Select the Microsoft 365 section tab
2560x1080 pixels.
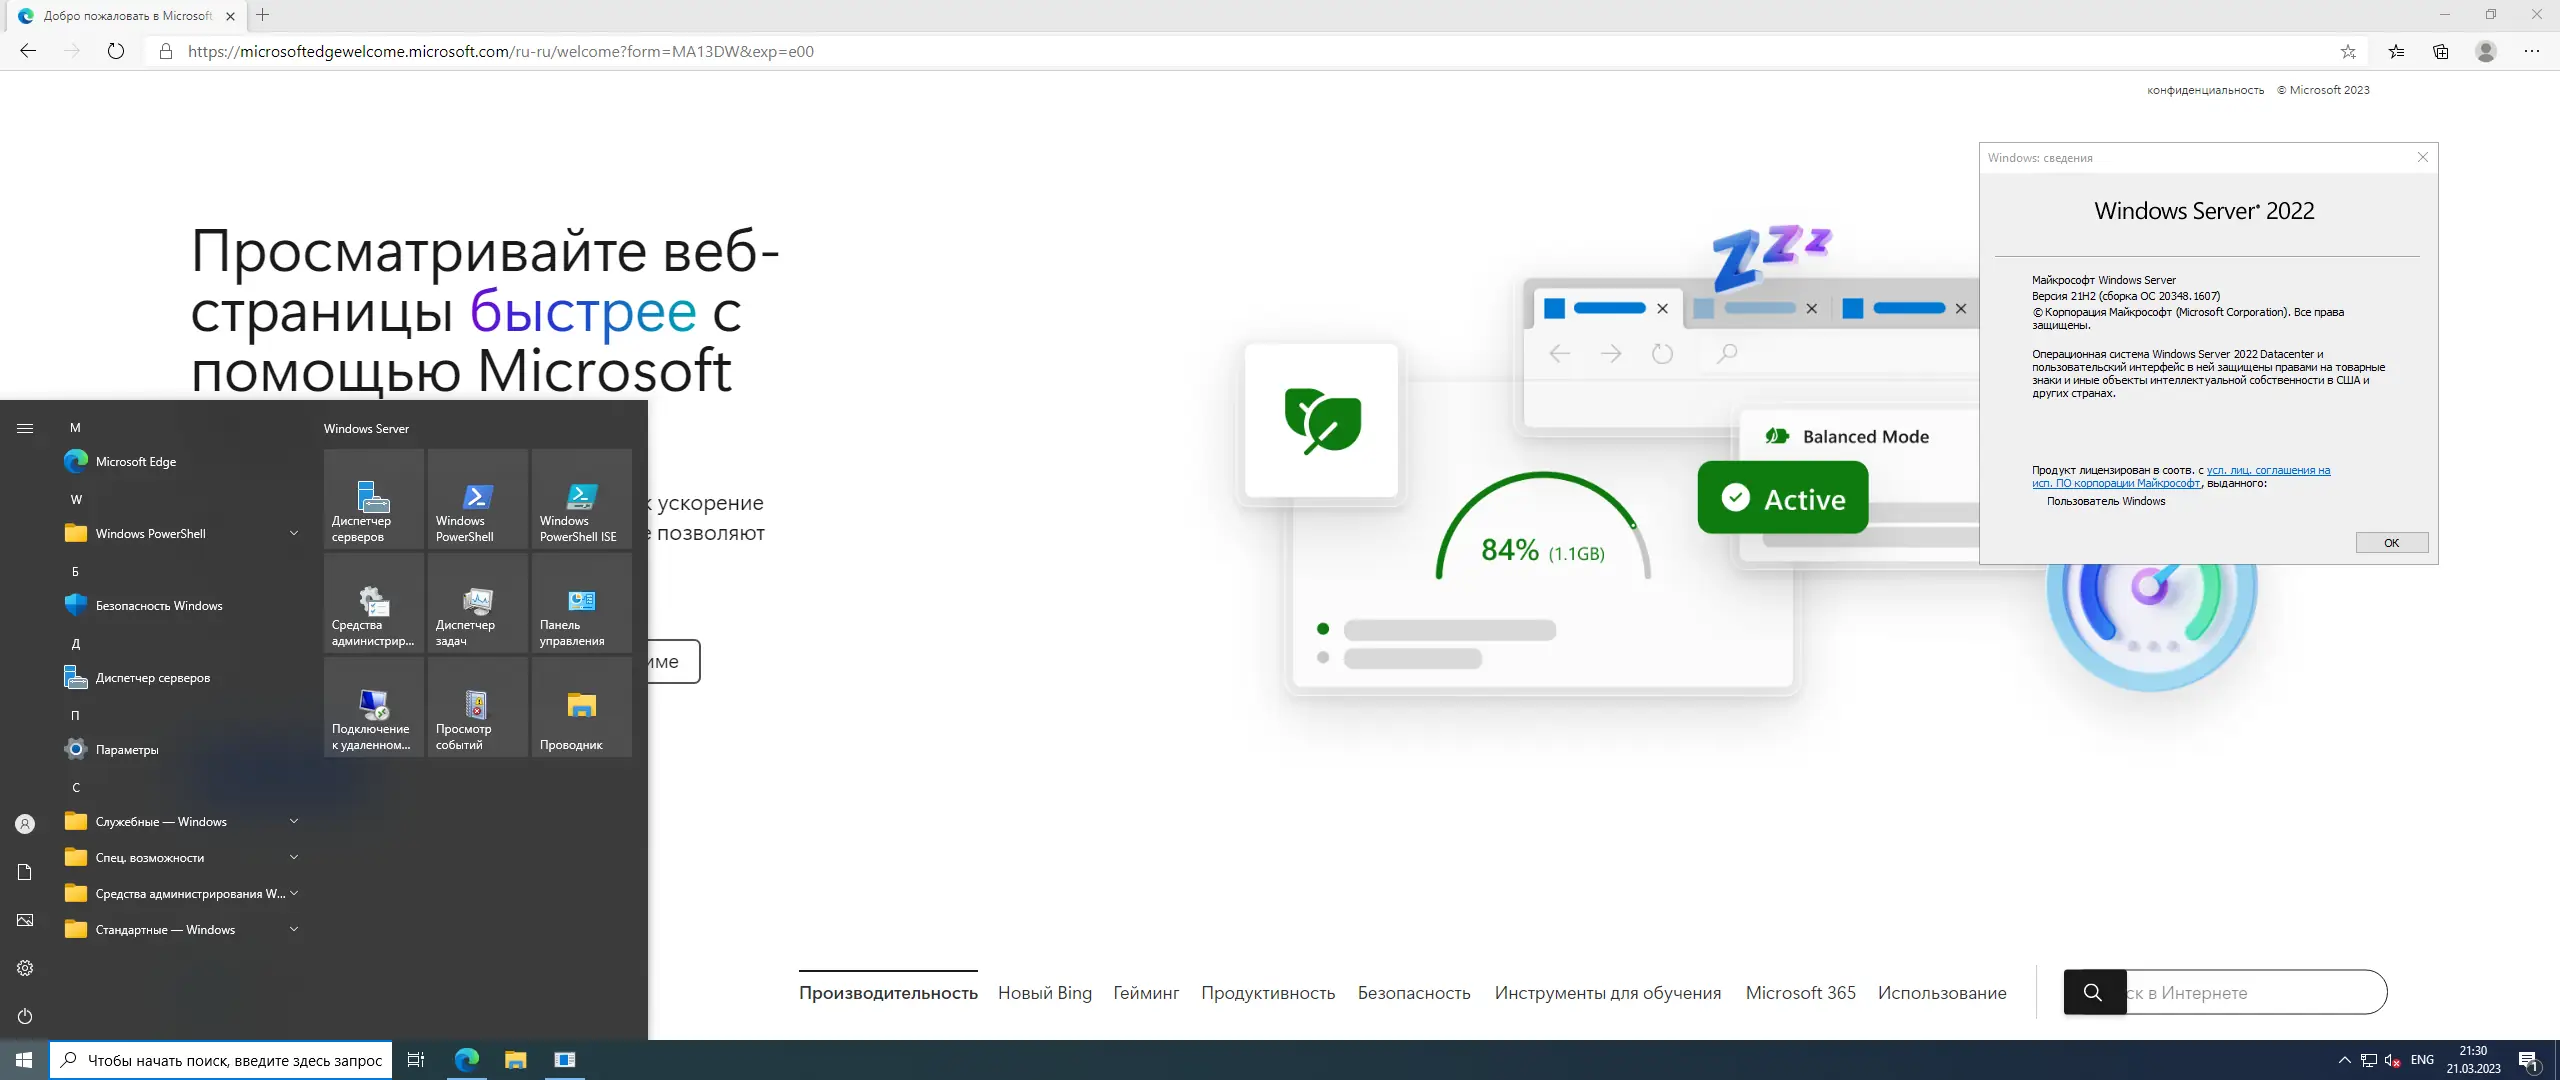[x=1799, y=992]
